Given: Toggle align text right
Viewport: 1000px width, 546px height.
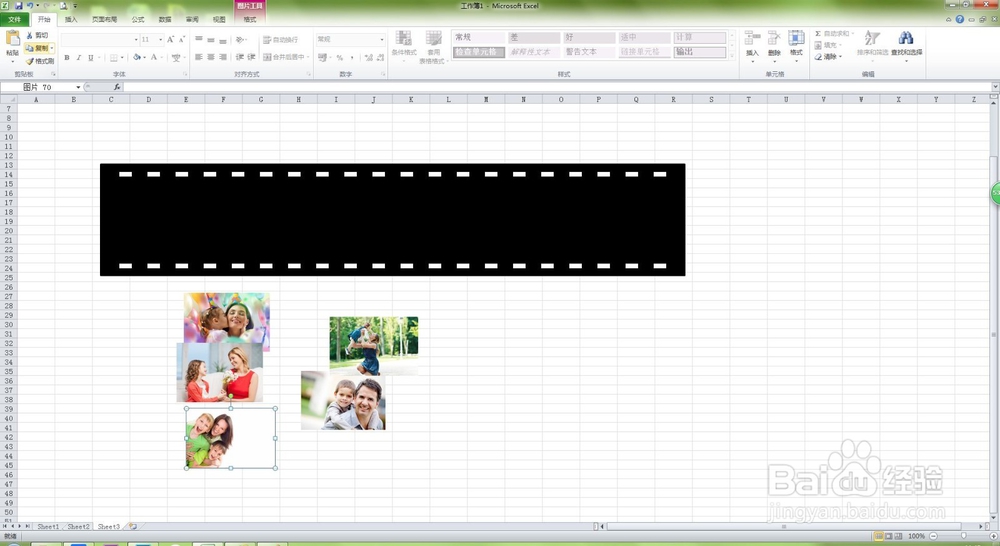Looking at the screenshot, I should [223, 57].
